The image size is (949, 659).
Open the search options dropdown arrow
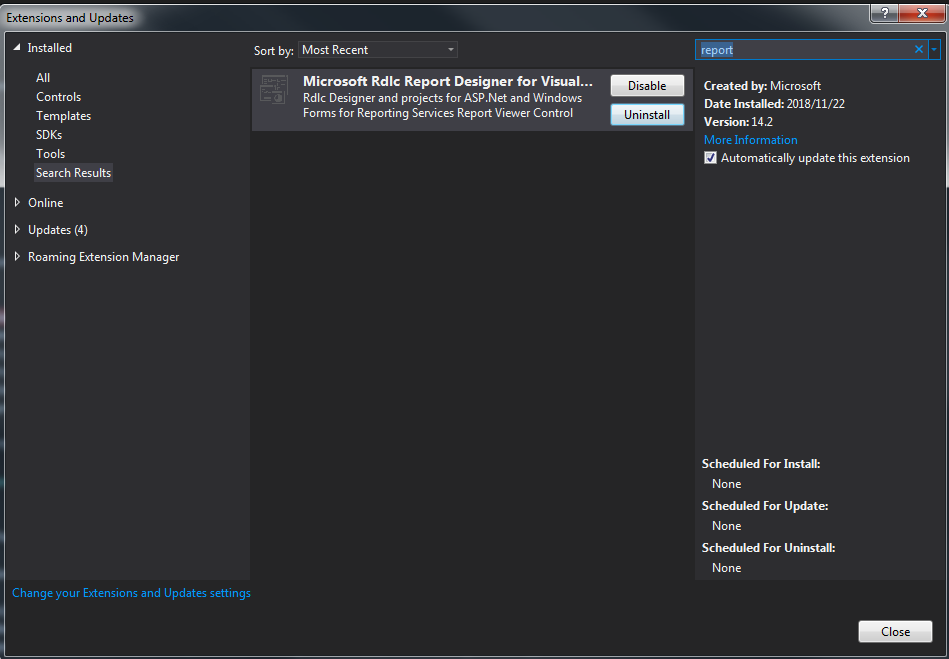click(936, 49)
